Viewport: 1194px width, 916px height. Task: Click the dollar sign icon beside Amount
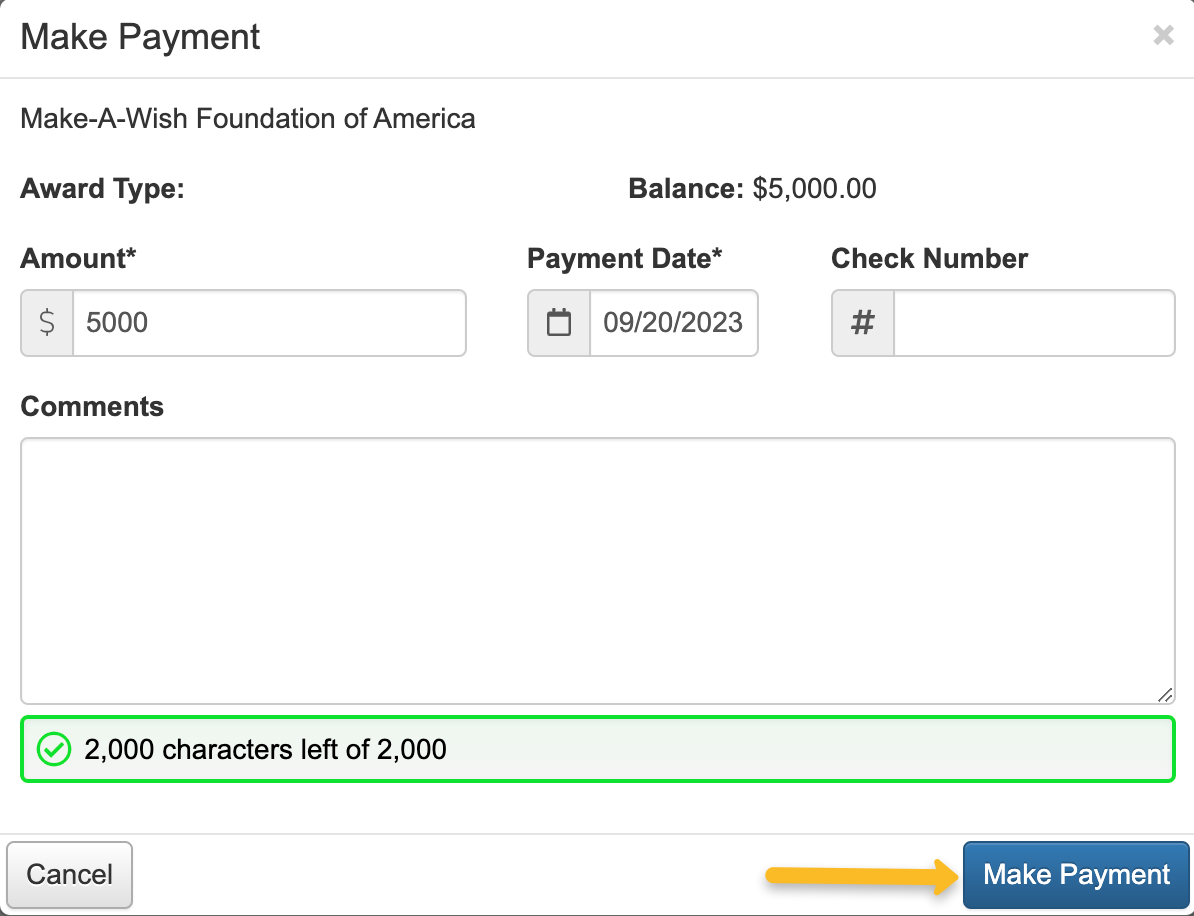46,322
